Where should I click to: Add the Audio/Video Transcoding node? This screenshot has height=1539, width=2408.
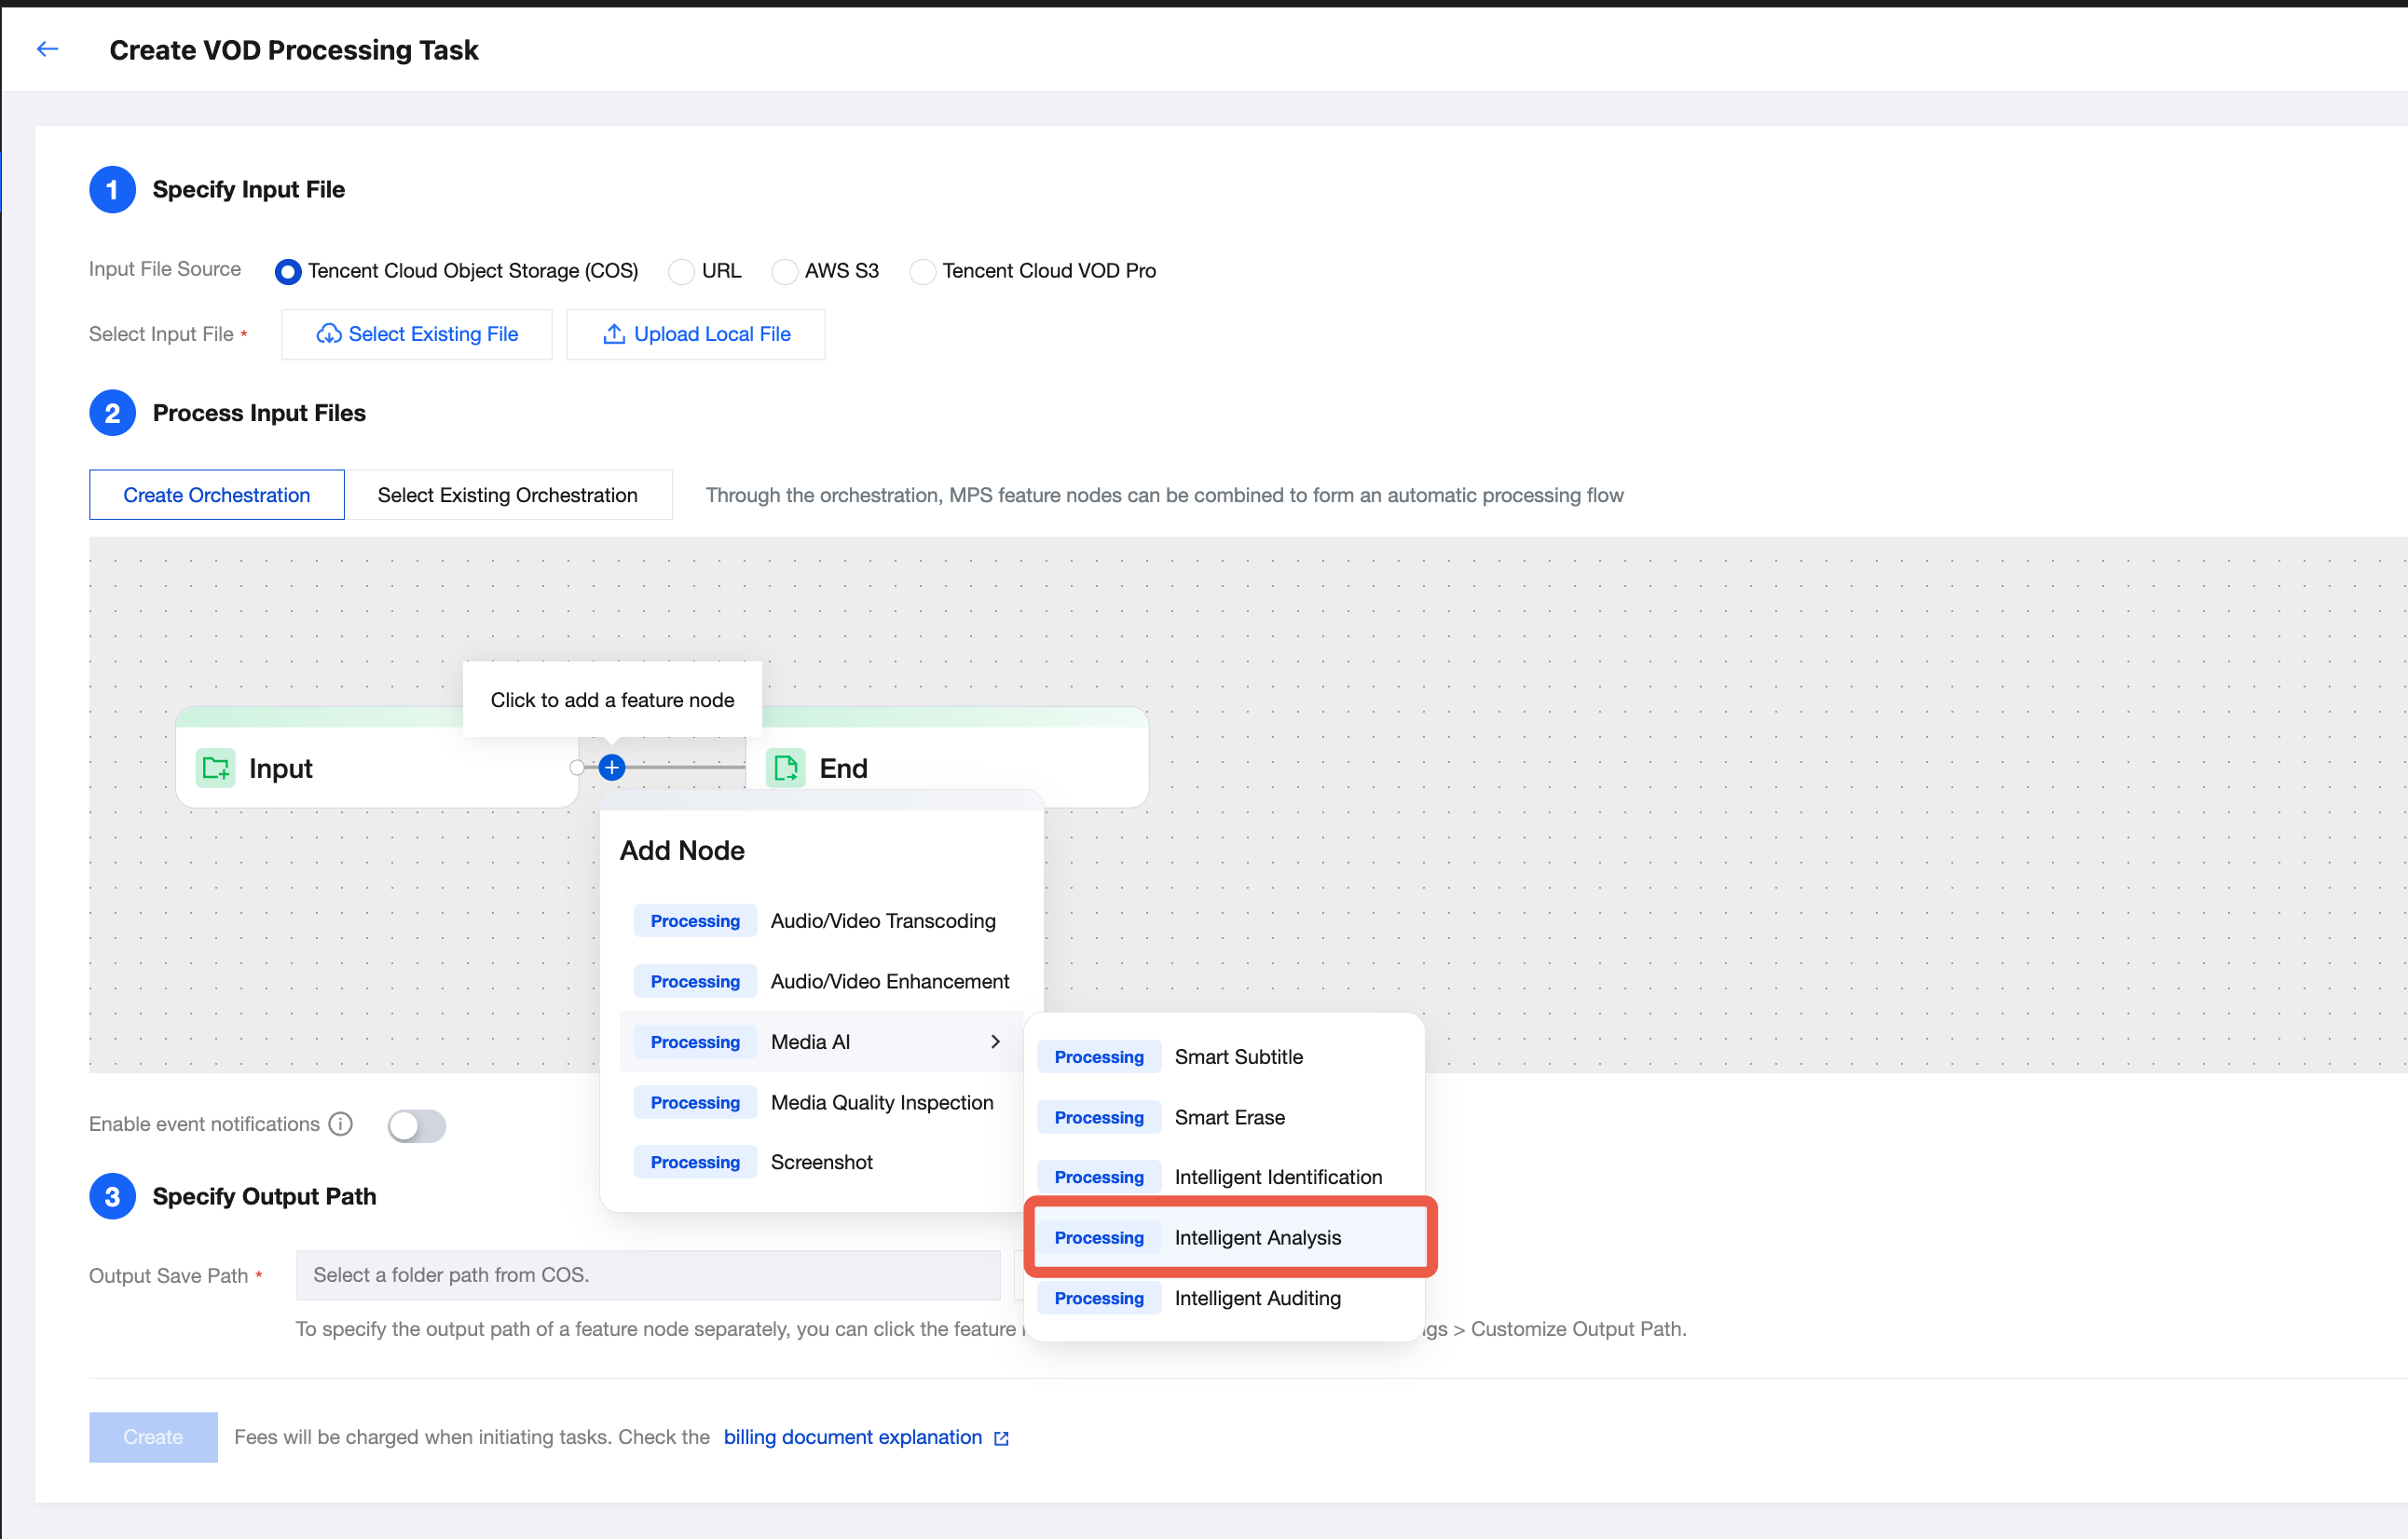point(882,921)
